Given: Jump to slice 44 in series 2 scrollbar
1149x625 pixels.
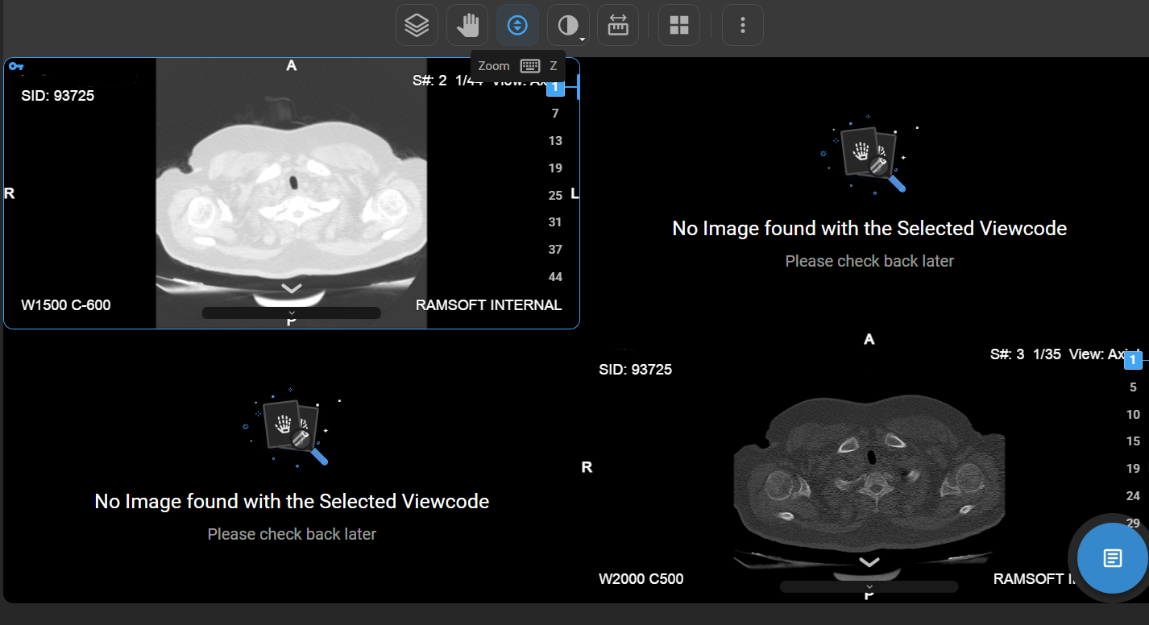Looking at the screenshot, I should pyautogui.click(x=555, y=276).
